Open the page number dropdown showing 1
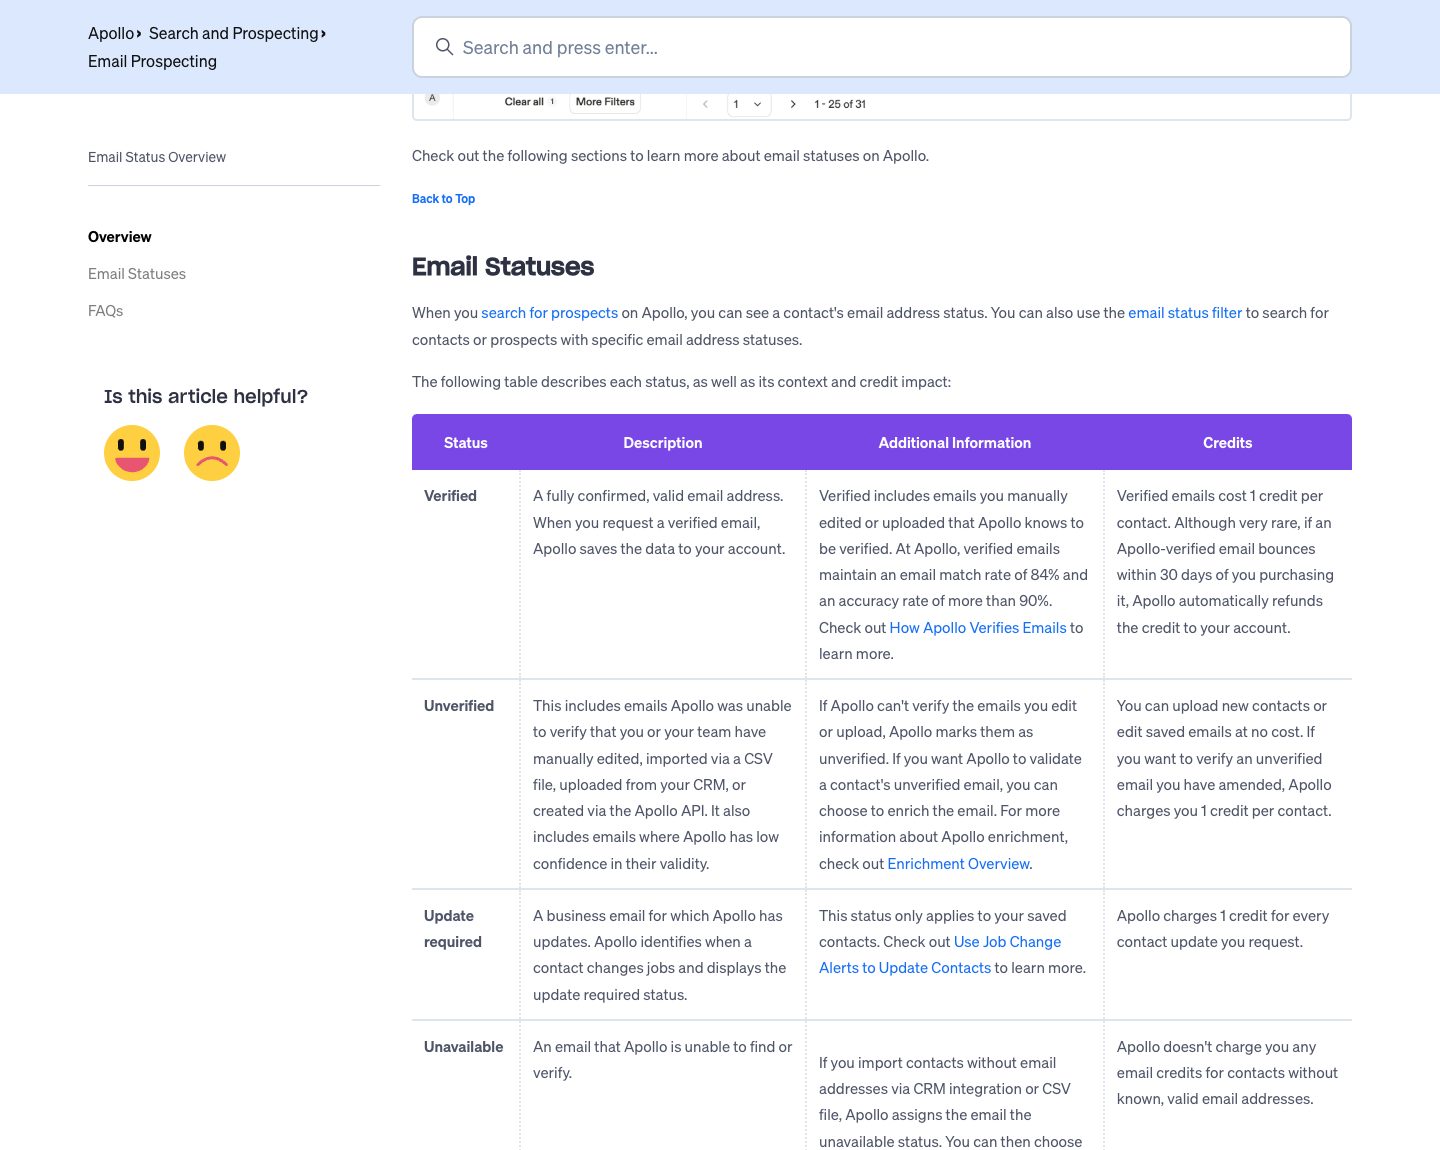The height and width of the screenshot is (1150, 1440). point(749,104)
